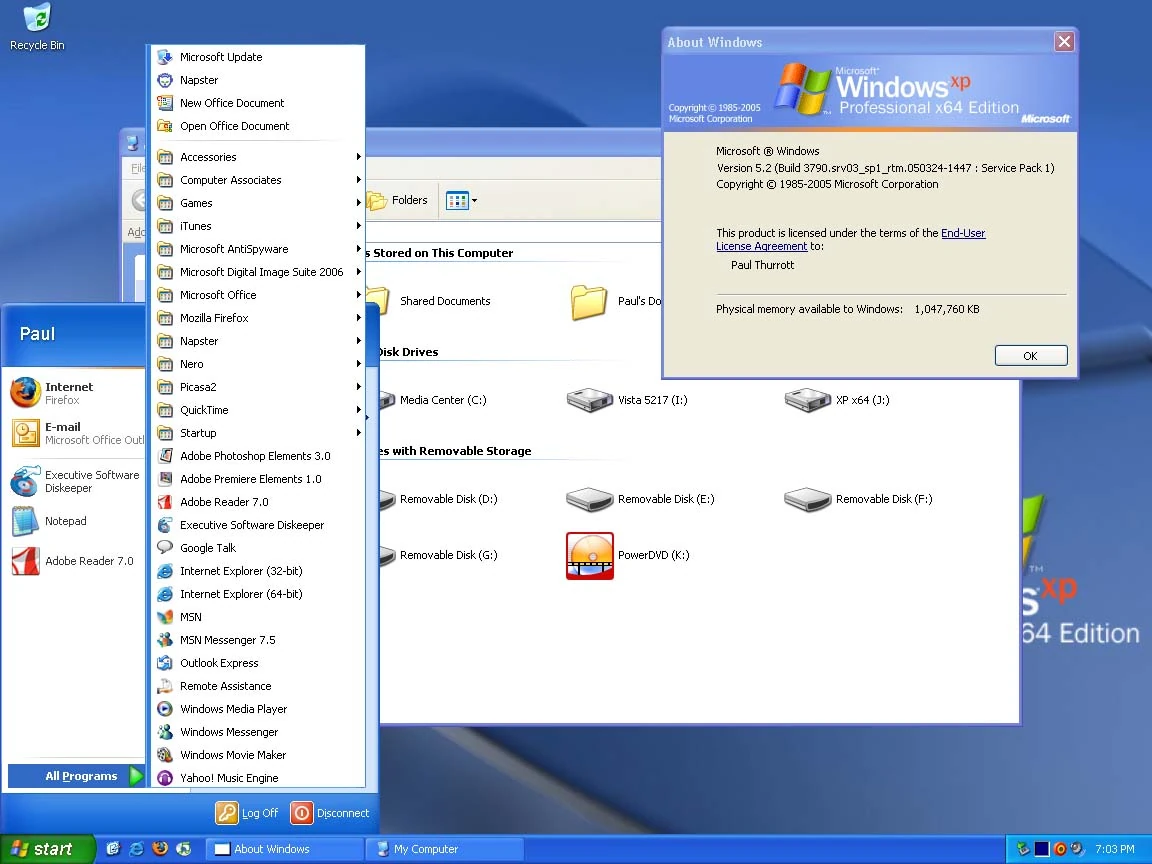Open the End-User License Agreement link
The height and width of the screenshot is (864, 1152).
[963, 233]
